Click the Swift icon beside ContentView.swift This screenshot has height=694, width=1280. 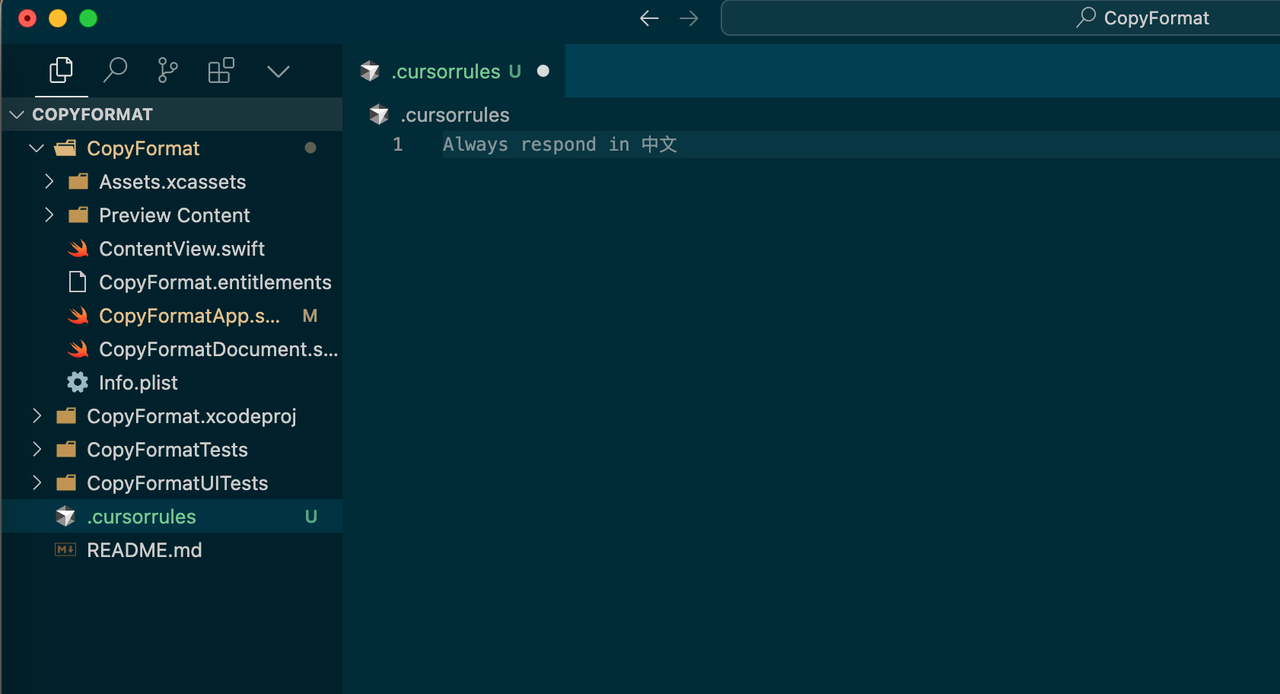click(78, 249)
